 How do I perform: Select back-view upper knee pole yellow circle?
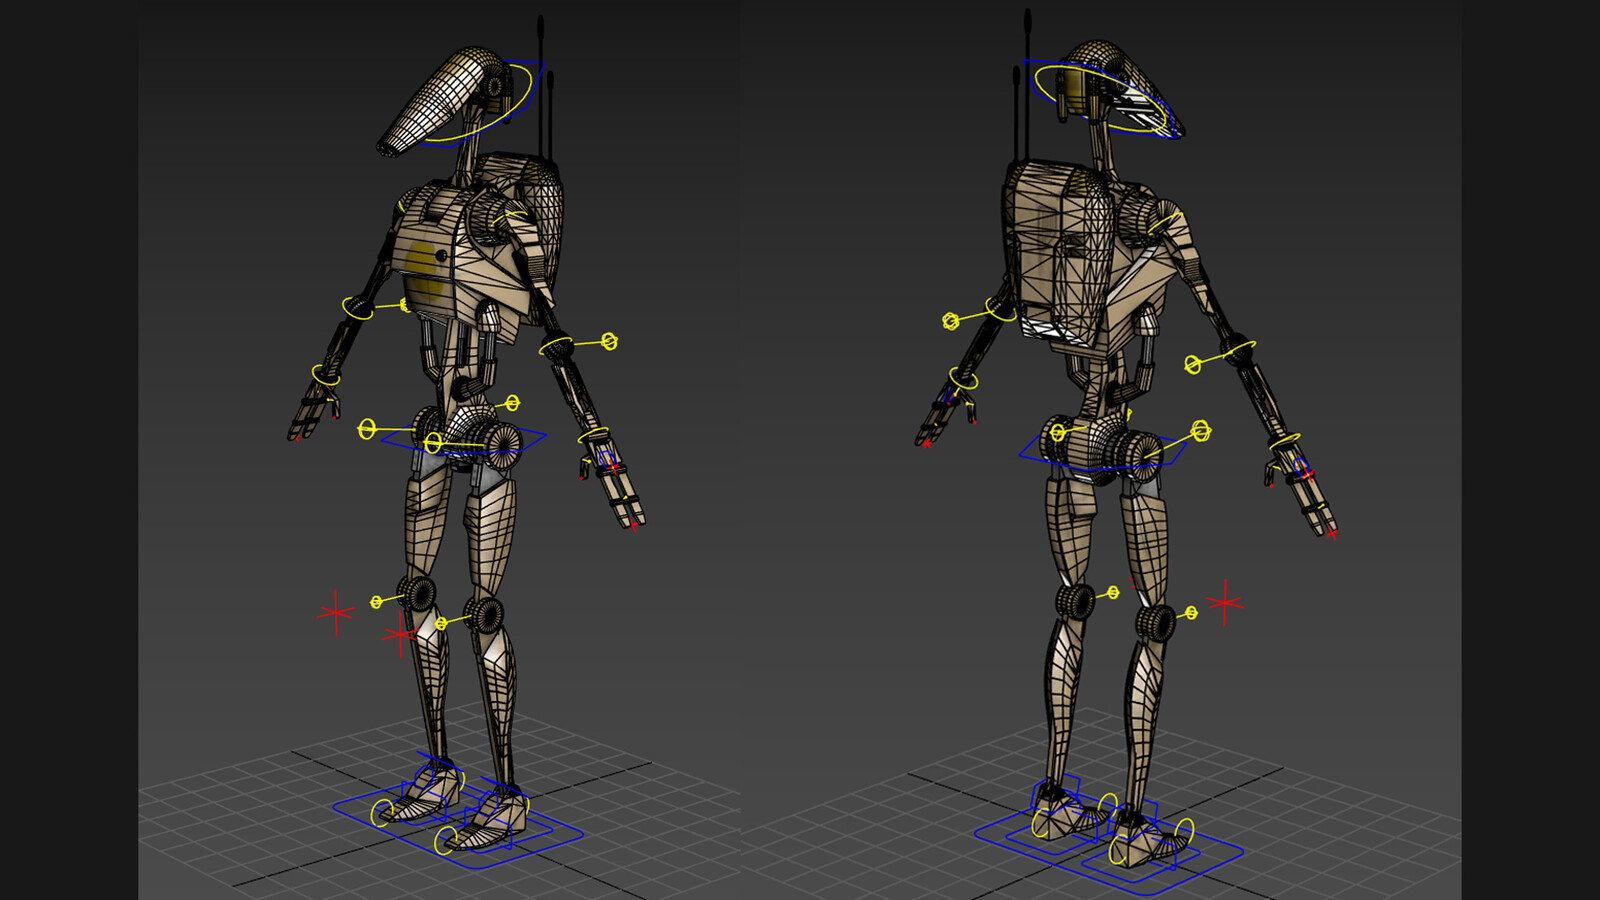[1113, 593]
